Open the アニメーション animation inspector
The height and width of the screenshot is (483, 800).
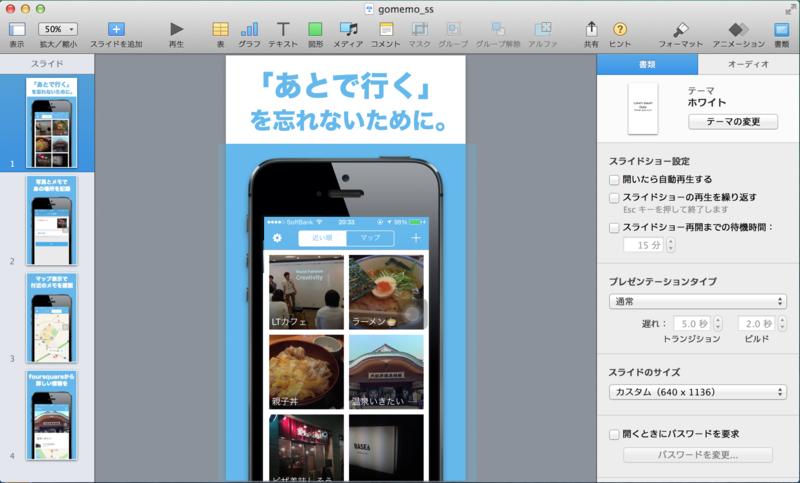tap(738, 30)
